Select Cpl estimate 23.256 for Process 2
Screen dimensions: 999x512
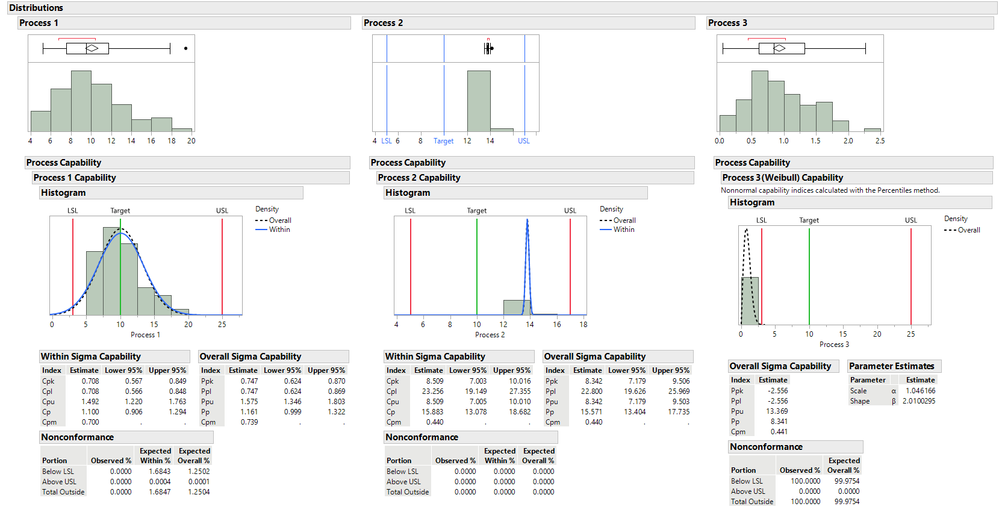click(432, 392)
